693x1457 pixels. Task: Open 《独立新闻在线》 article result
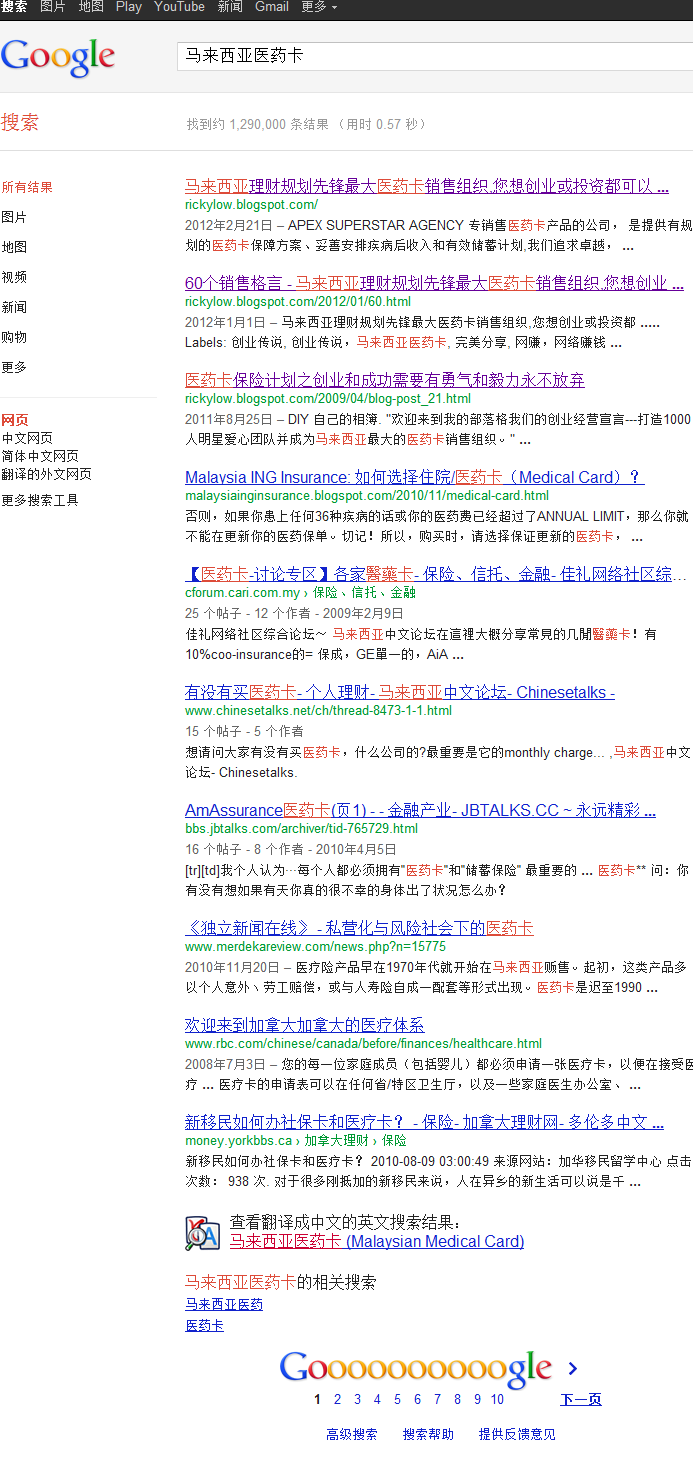point(359,928)
